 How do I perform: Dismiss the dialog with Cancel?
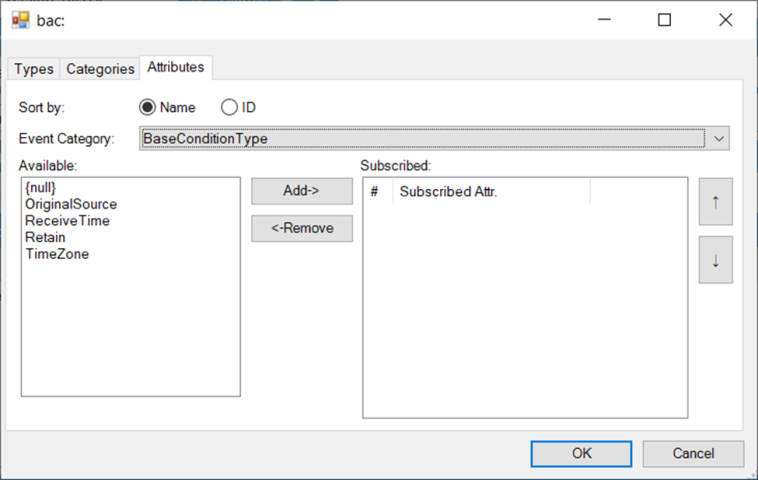point(693,453)
